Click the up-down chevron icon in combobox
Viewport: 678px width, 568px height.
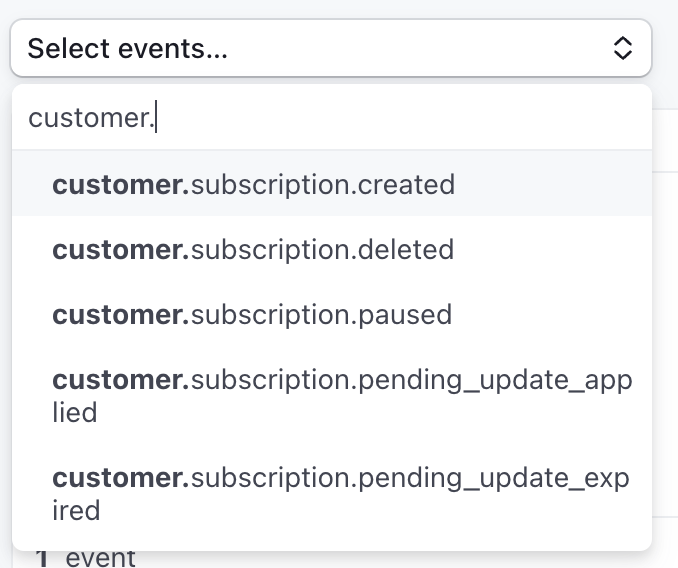click(x=622, y=48)
